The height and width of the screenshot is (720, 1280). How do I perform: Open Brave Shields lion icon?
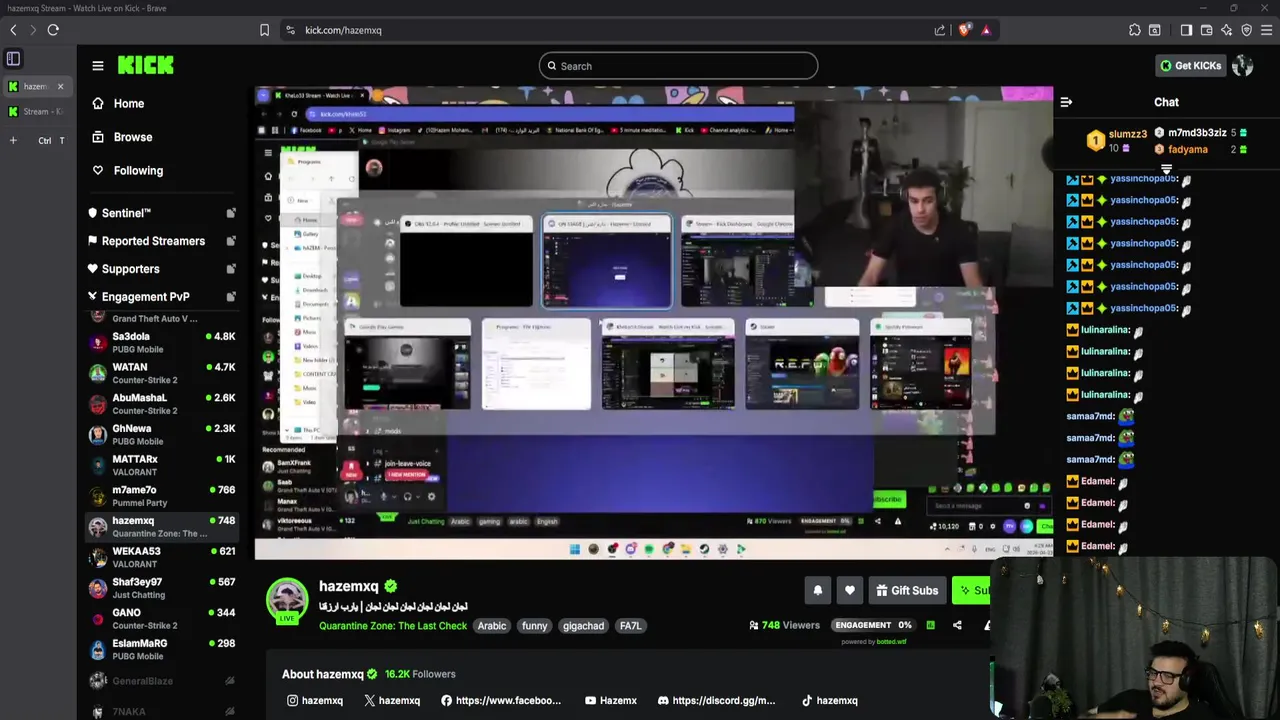coord(964,30)
